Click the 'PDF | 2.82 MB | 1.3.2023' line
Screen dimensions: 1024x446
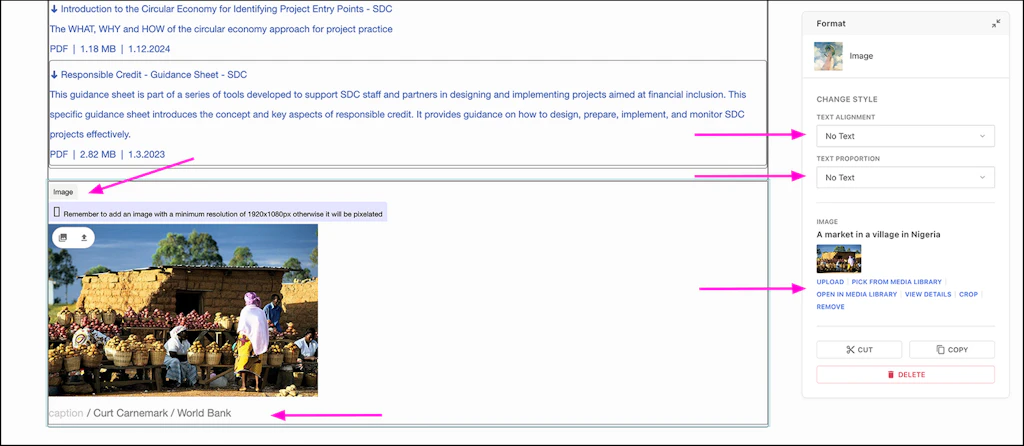pos(107,155)
